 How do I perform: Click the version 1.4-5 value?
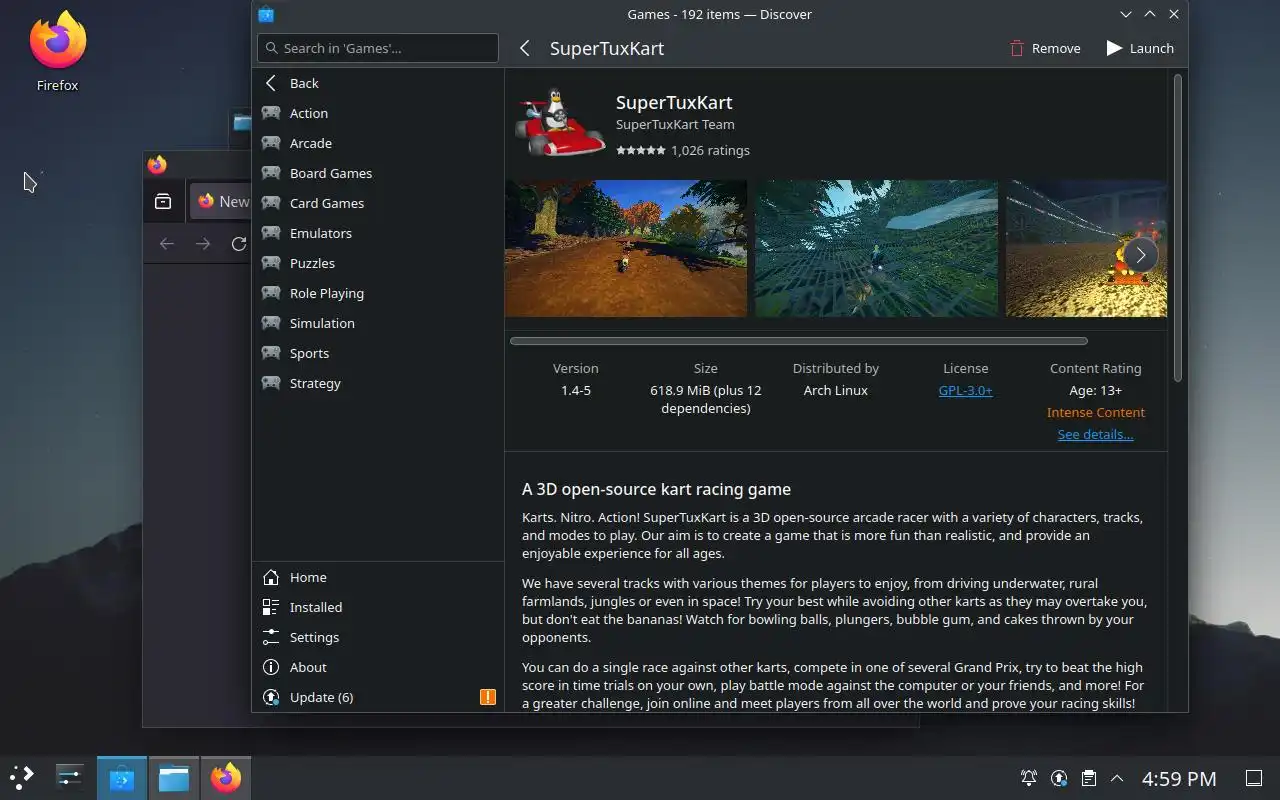(576, 390)
